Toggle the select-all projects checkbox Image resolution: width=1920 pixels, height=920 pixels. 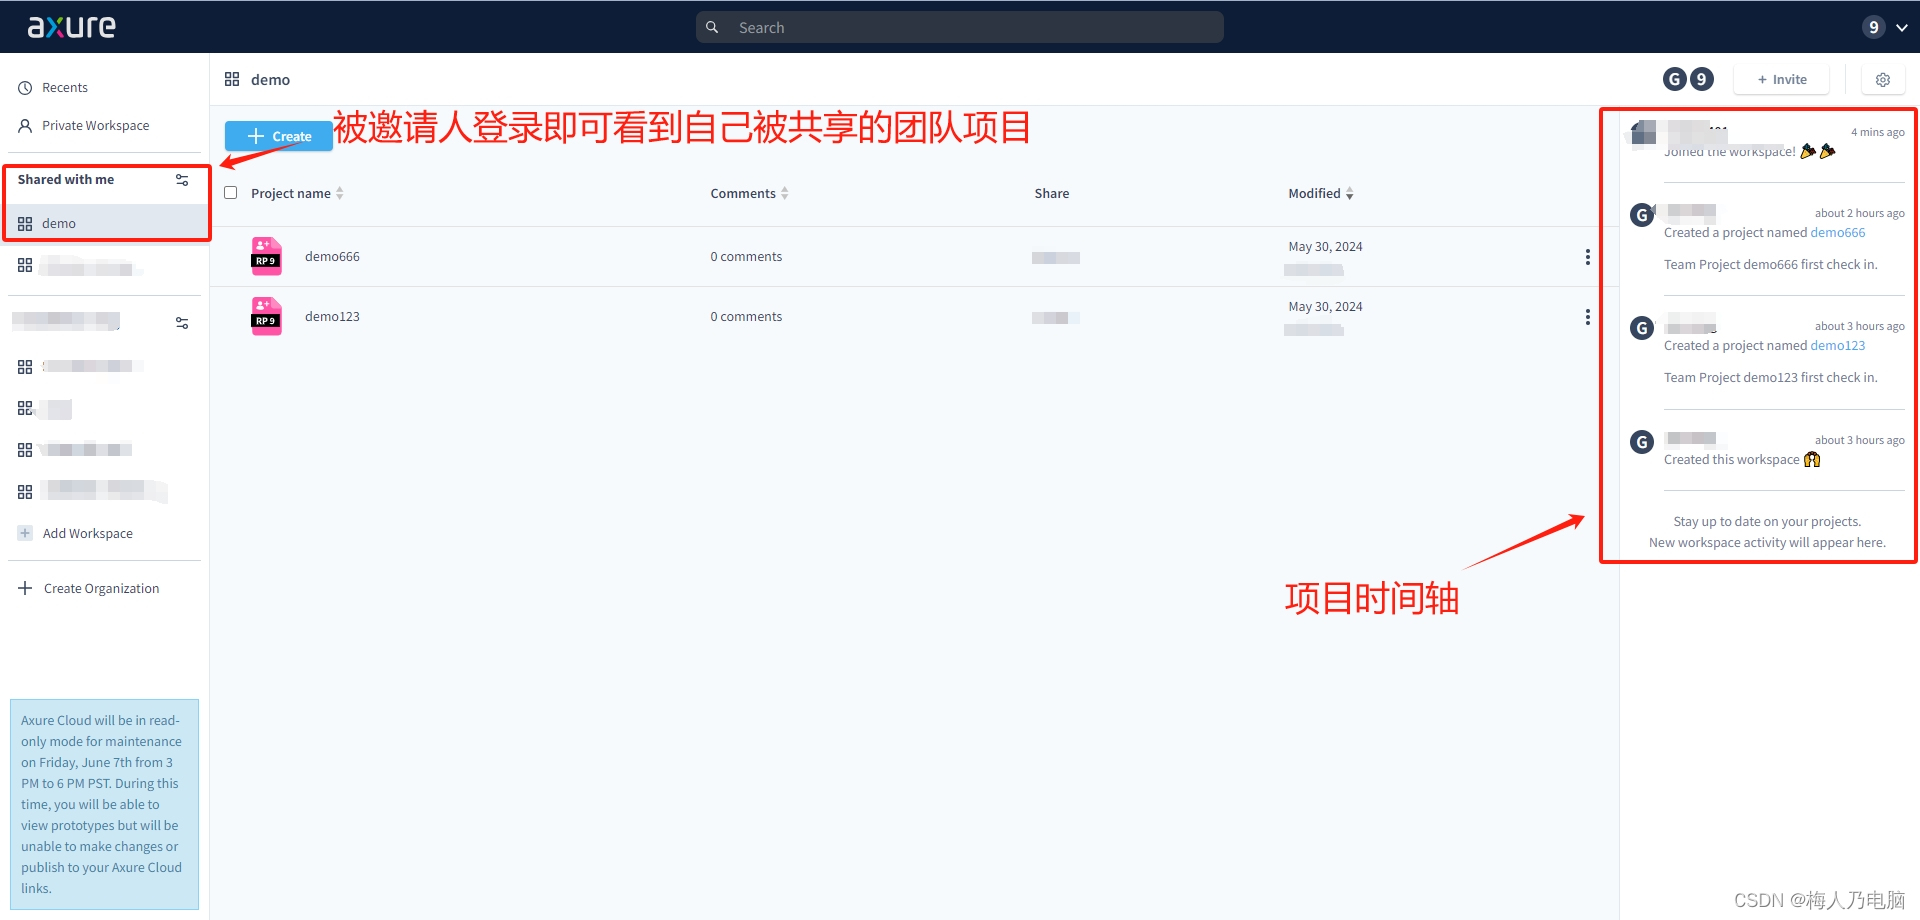click(x=231, y=192)
